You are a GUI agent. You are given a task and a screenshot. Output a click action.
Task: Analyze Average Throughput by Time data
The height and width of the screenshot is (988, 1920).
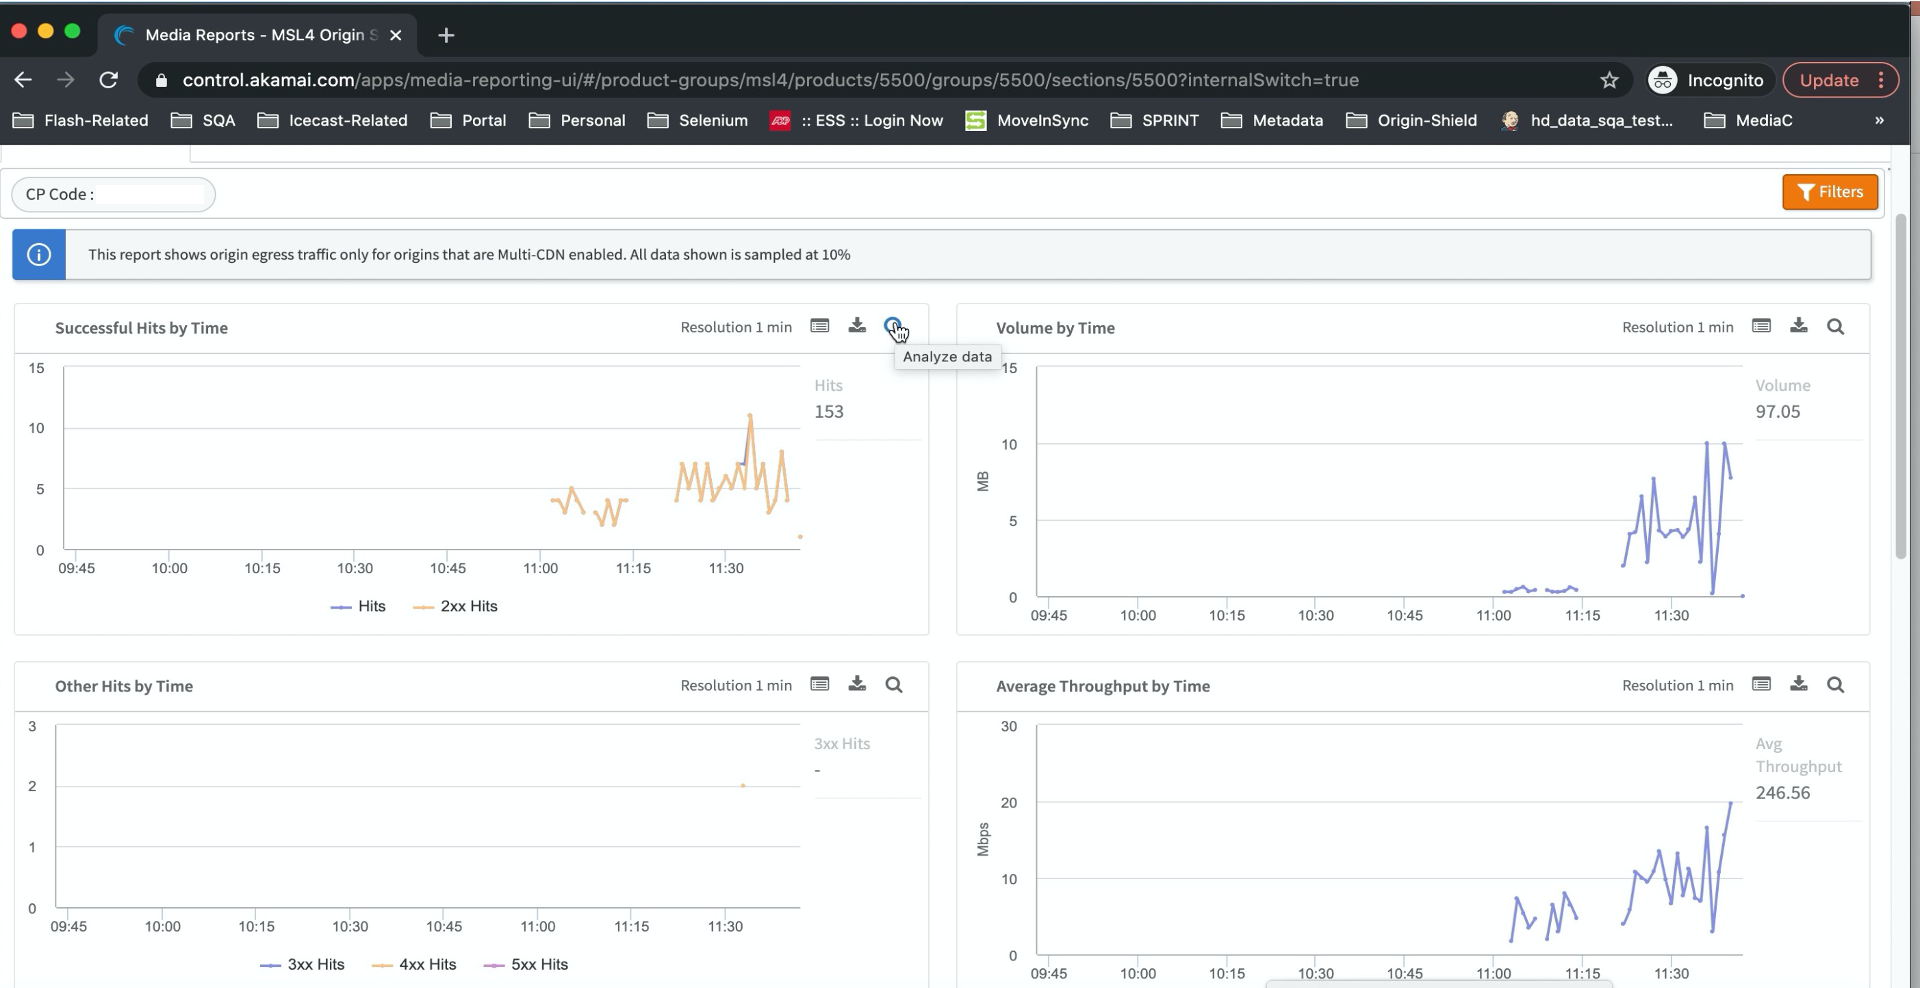pyautogui.click(x=1835, y=684)
